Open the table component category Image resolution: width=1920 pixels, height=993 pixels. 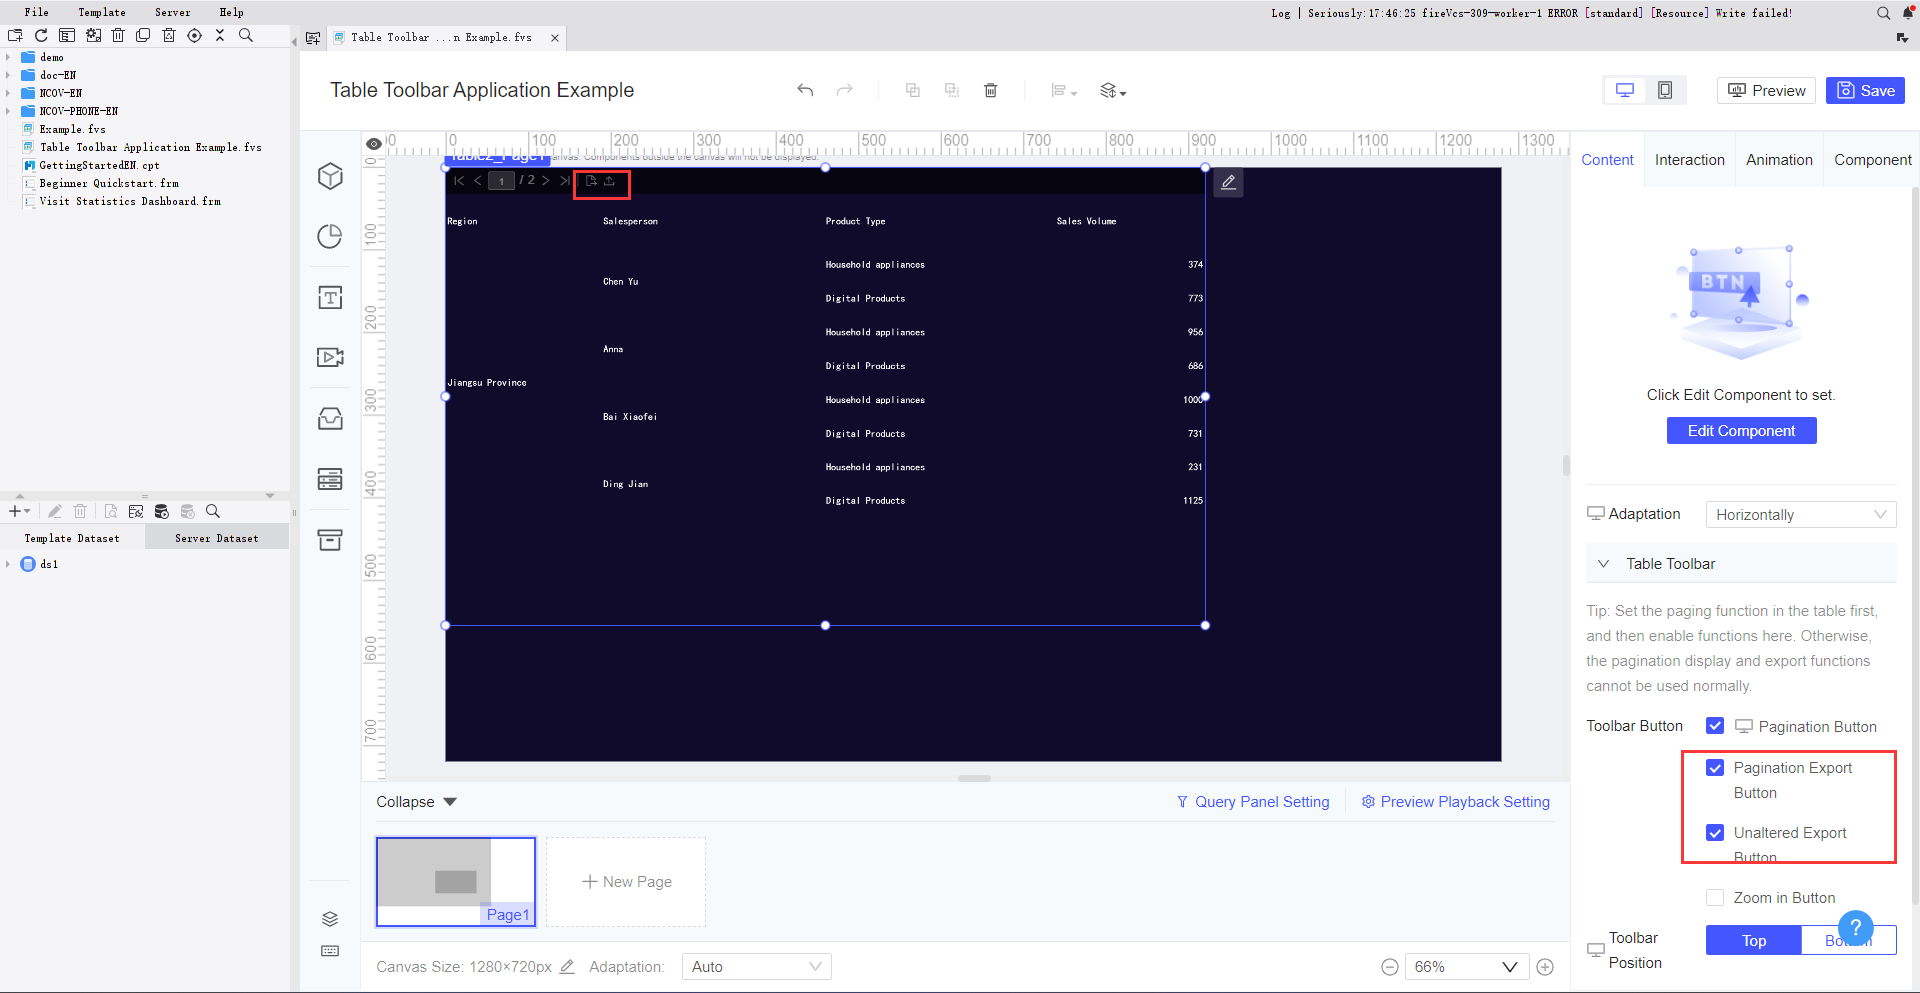coord(330,479)
